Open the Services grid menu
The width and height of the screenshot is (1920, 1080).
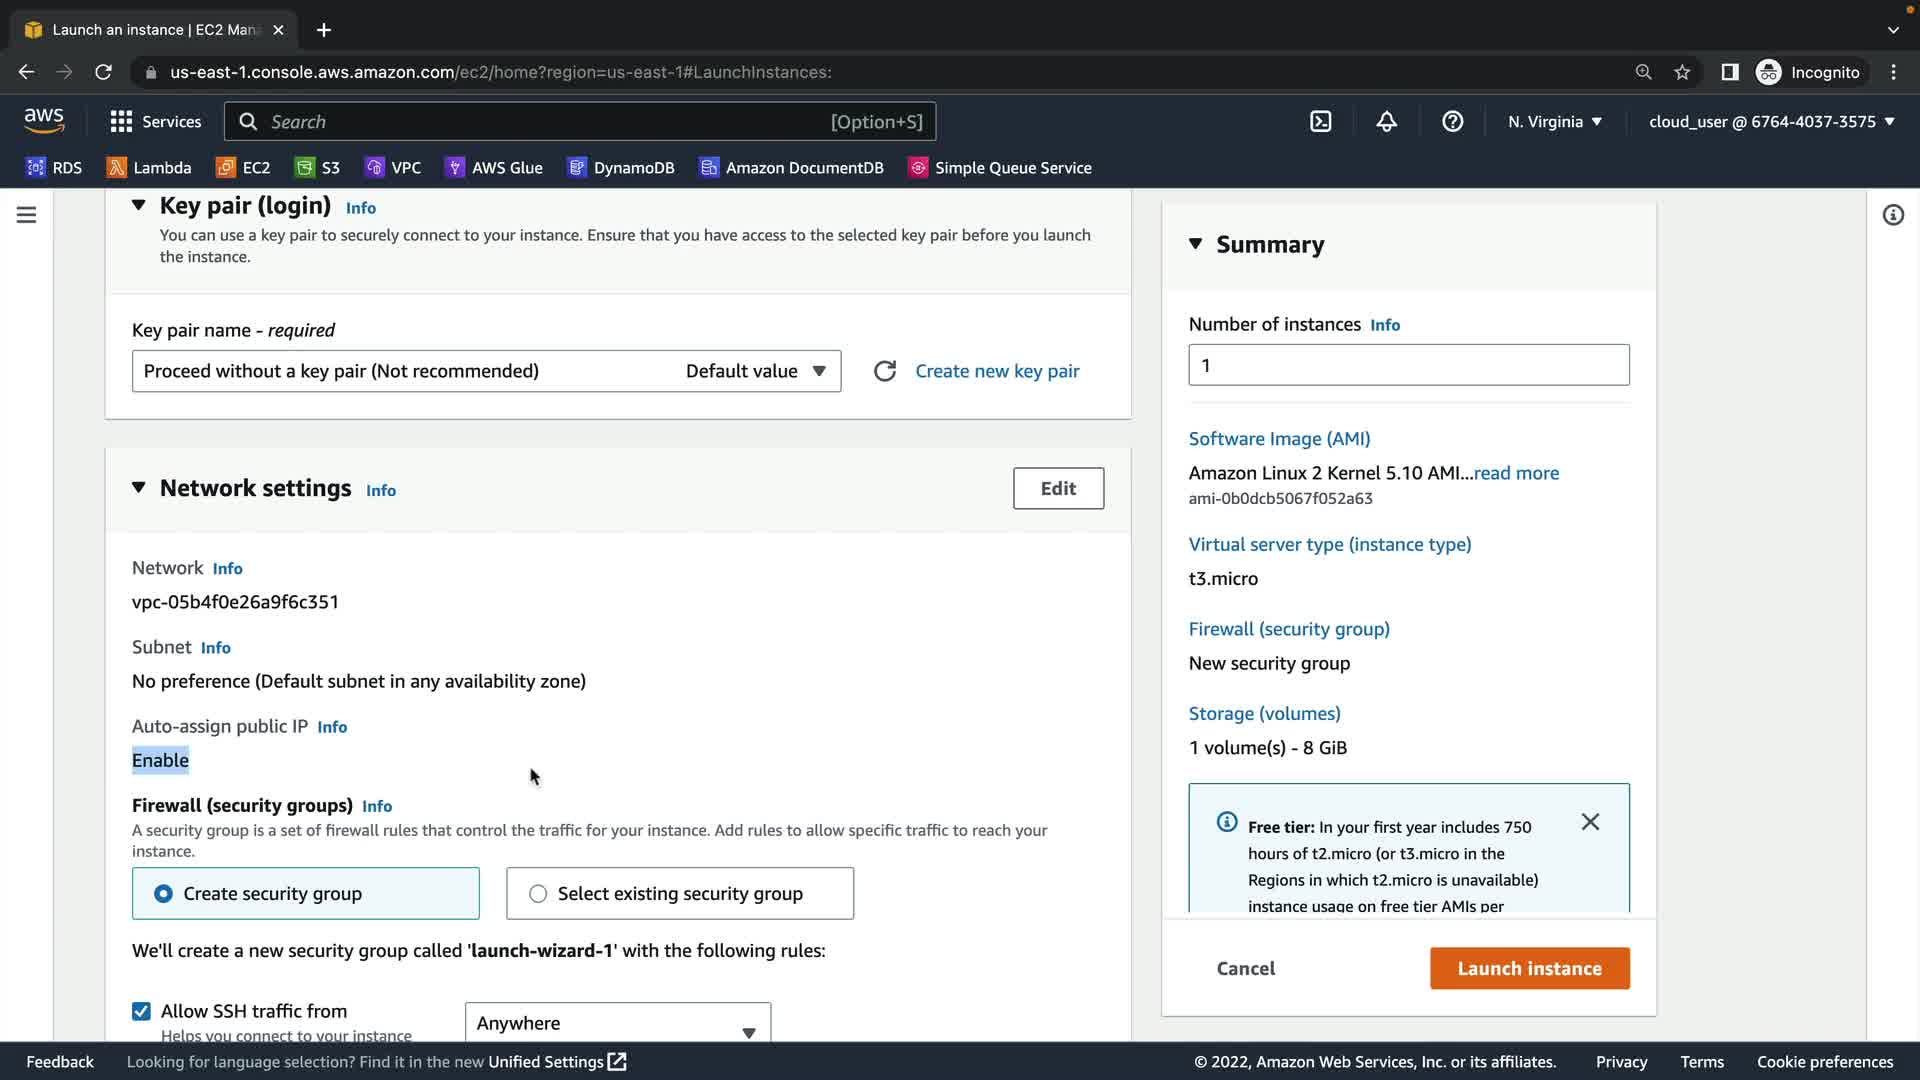coord(155,122)
